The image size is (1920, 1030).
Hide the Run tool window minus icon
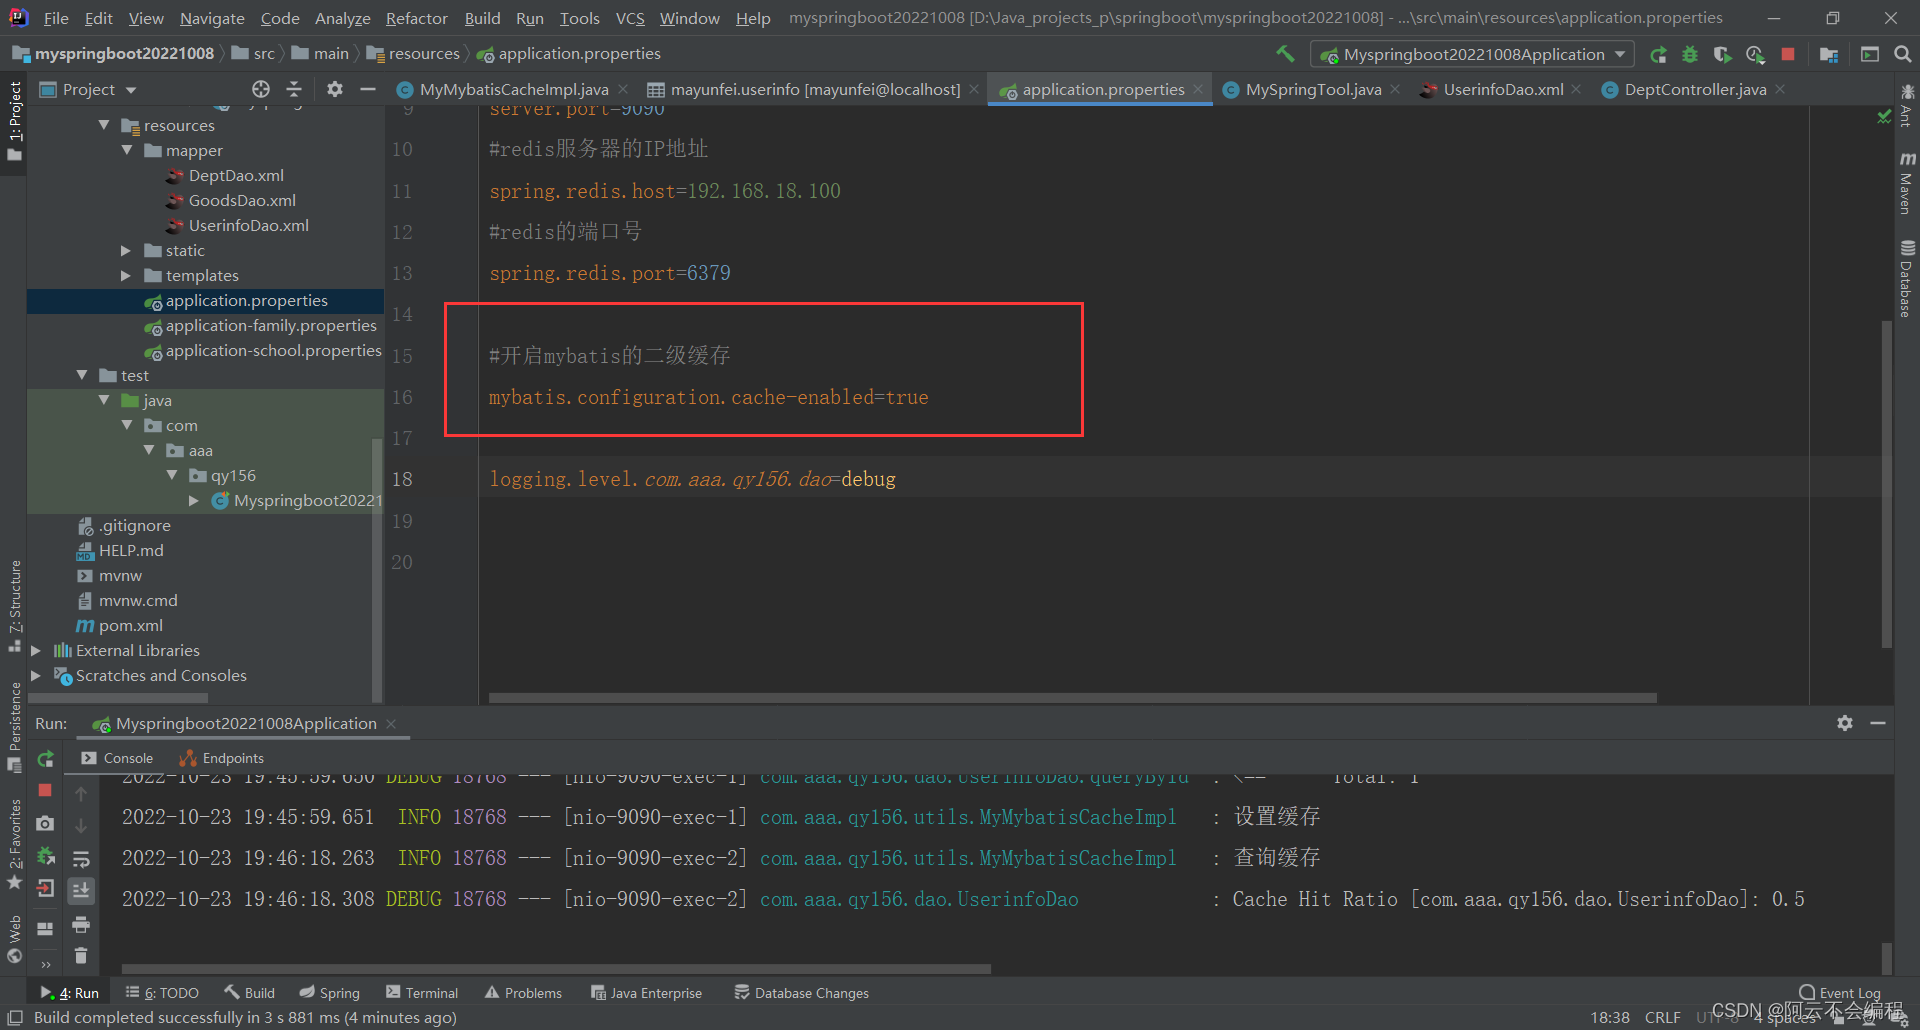coord(1878,722)
